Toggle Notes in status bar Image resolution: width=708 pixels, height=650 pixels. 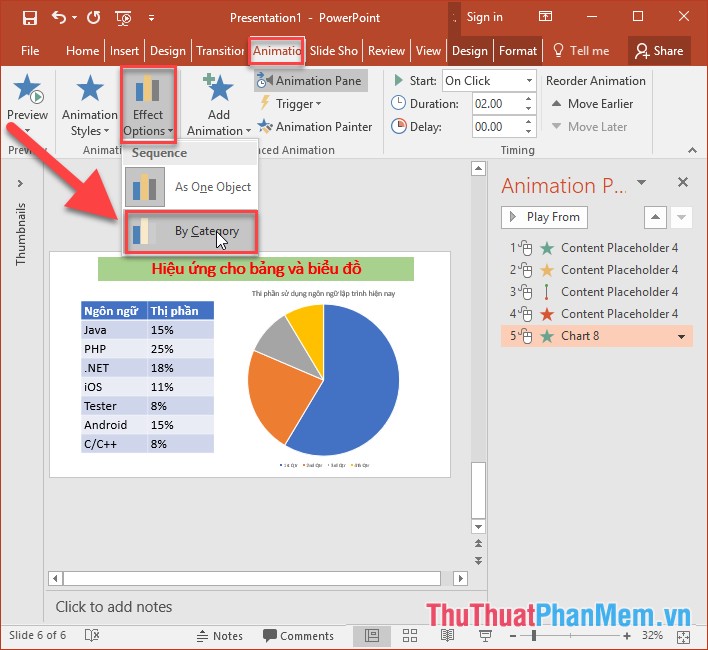[x=220, y=636]
